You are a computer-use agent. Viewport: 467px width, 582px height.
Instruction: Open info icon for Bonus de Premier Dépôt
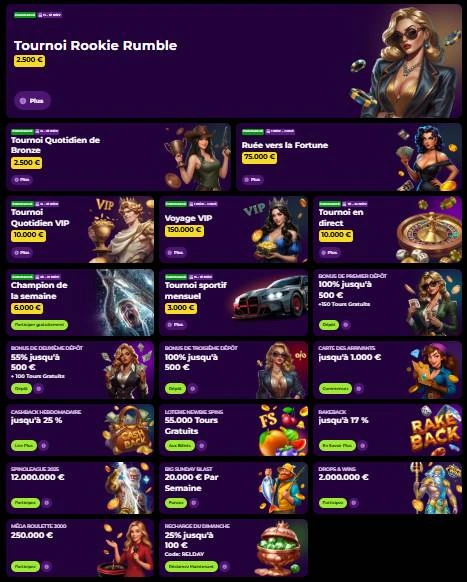[x=346, y=325]
